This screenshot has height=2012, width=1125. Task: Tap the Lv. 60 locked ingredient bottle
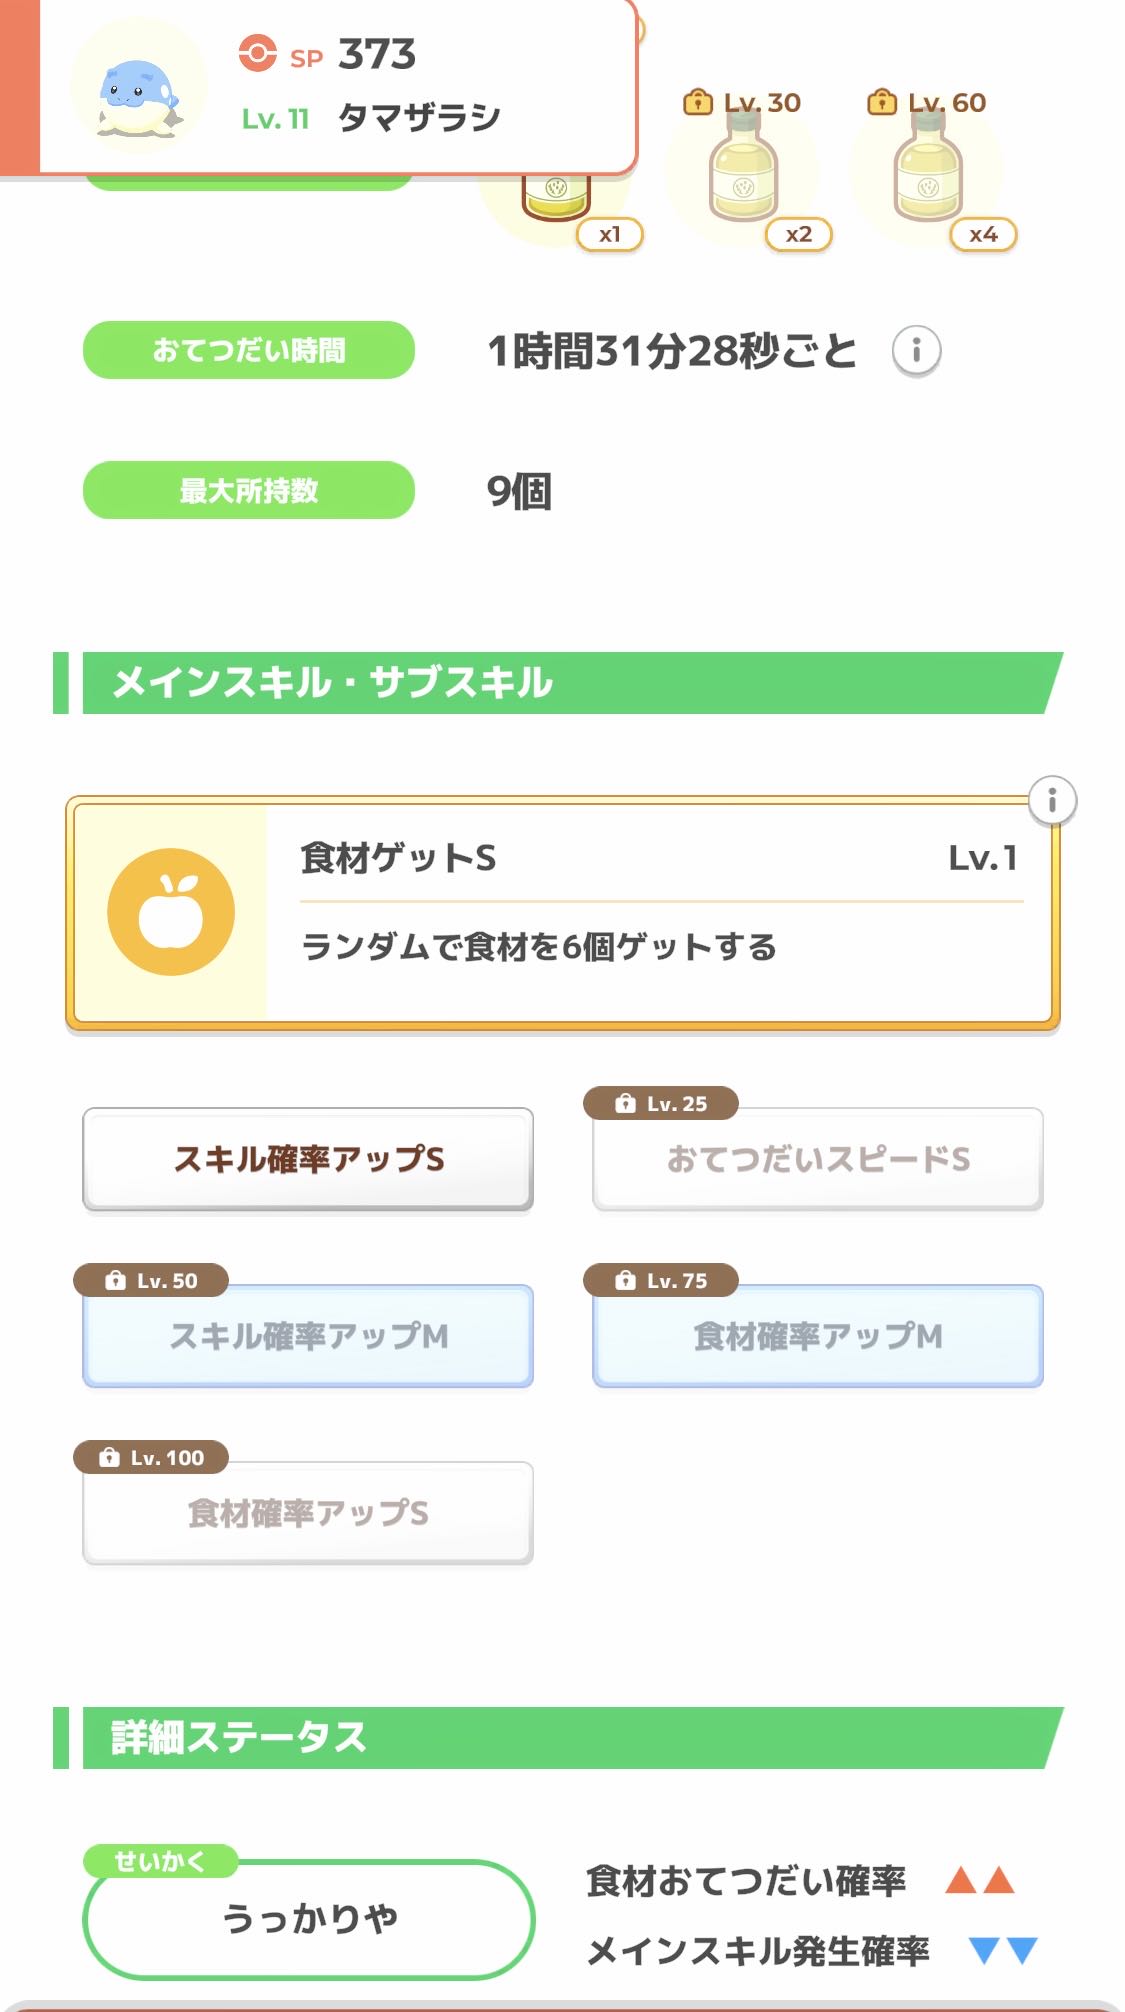[x=927, y=170]
